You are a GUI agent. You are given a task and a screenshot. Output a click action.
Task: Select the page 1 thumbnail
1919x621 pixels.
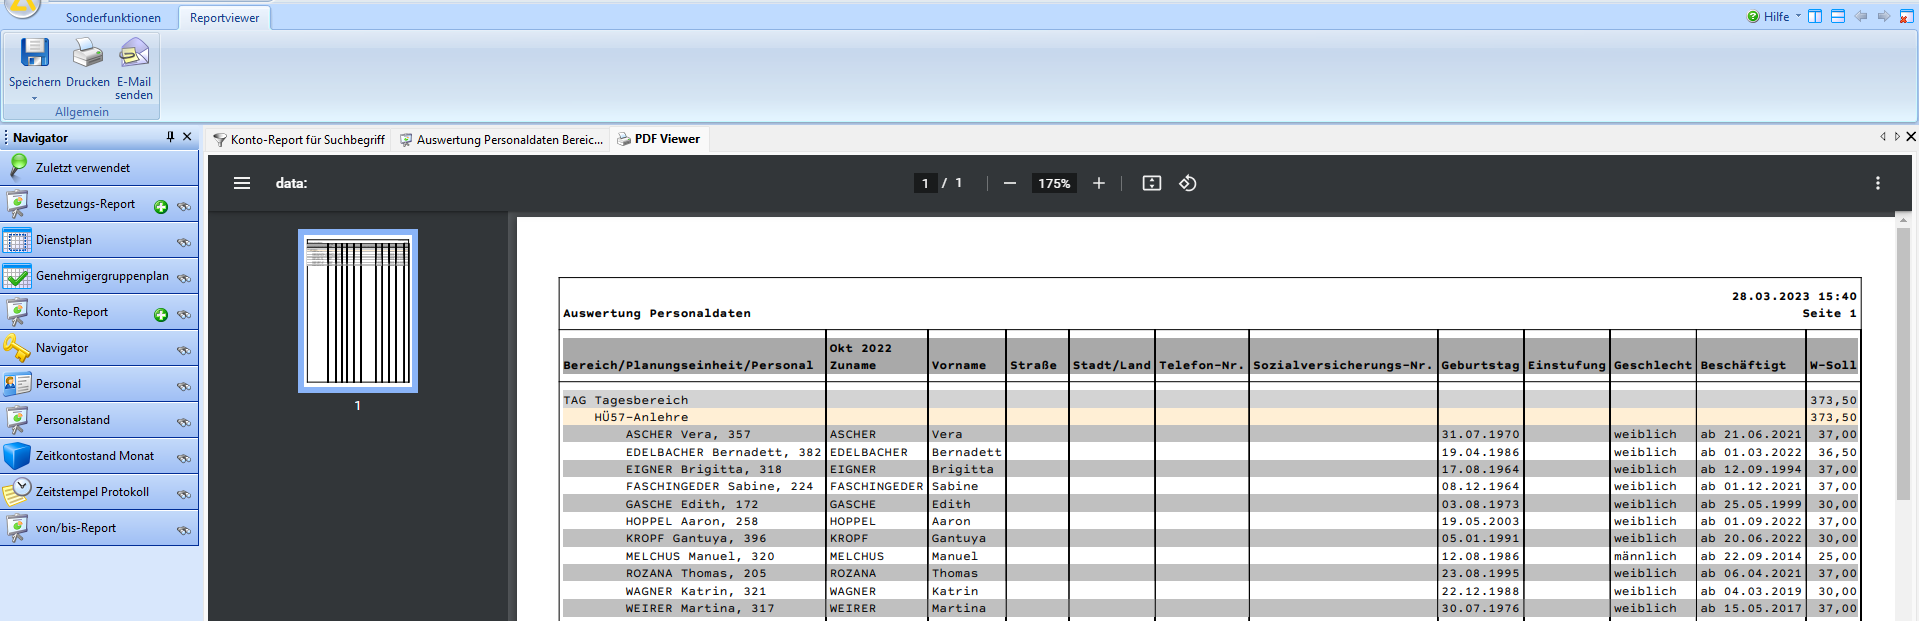click(358, 311)
